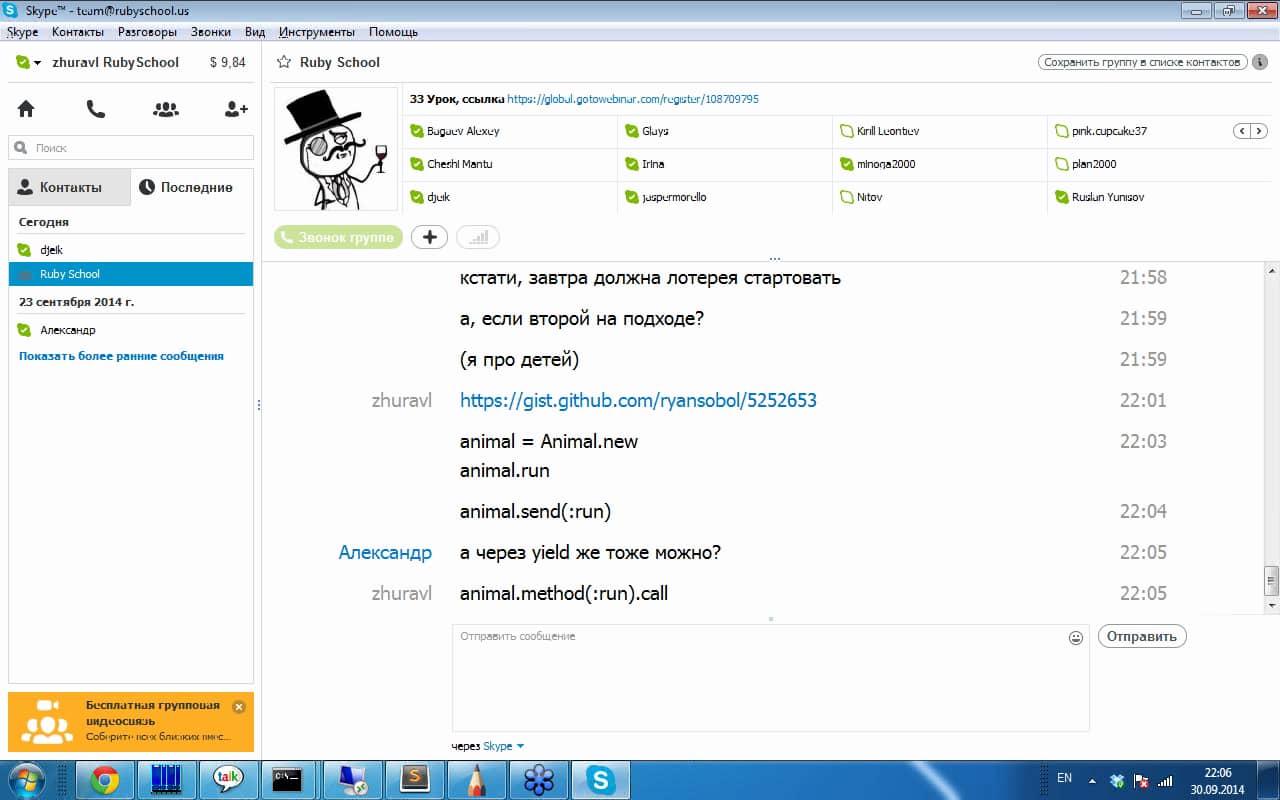Open the Звонки menu
1280x800 pixels.
pyautogui.click(x=211, y=32)
